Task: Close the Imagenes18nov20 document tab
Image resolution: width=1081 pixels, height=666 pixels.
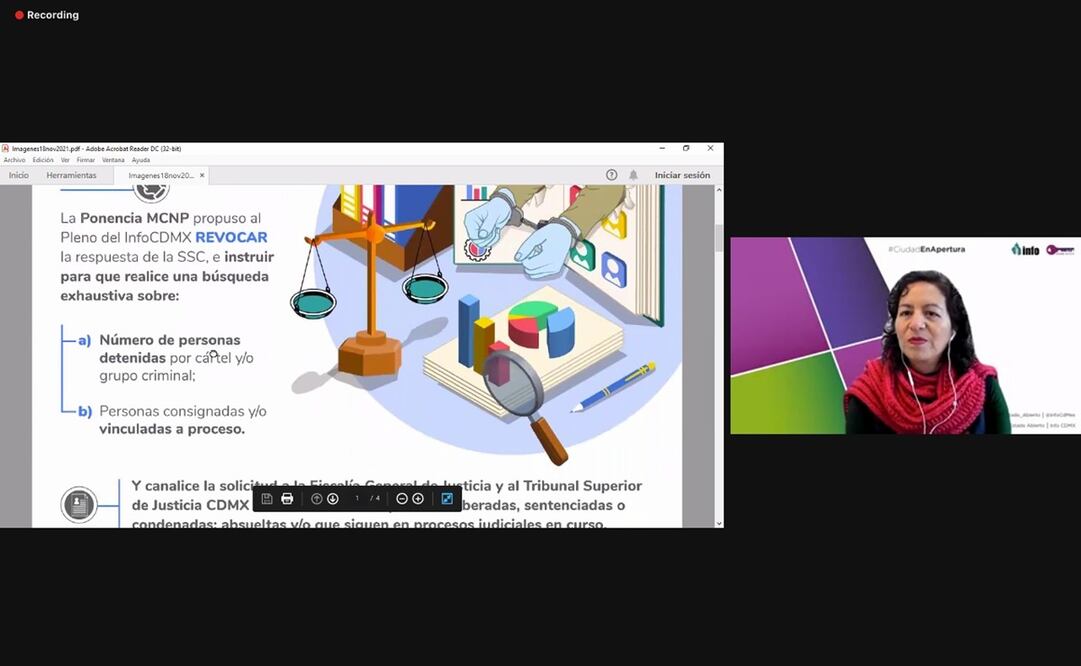Action: 202,175
